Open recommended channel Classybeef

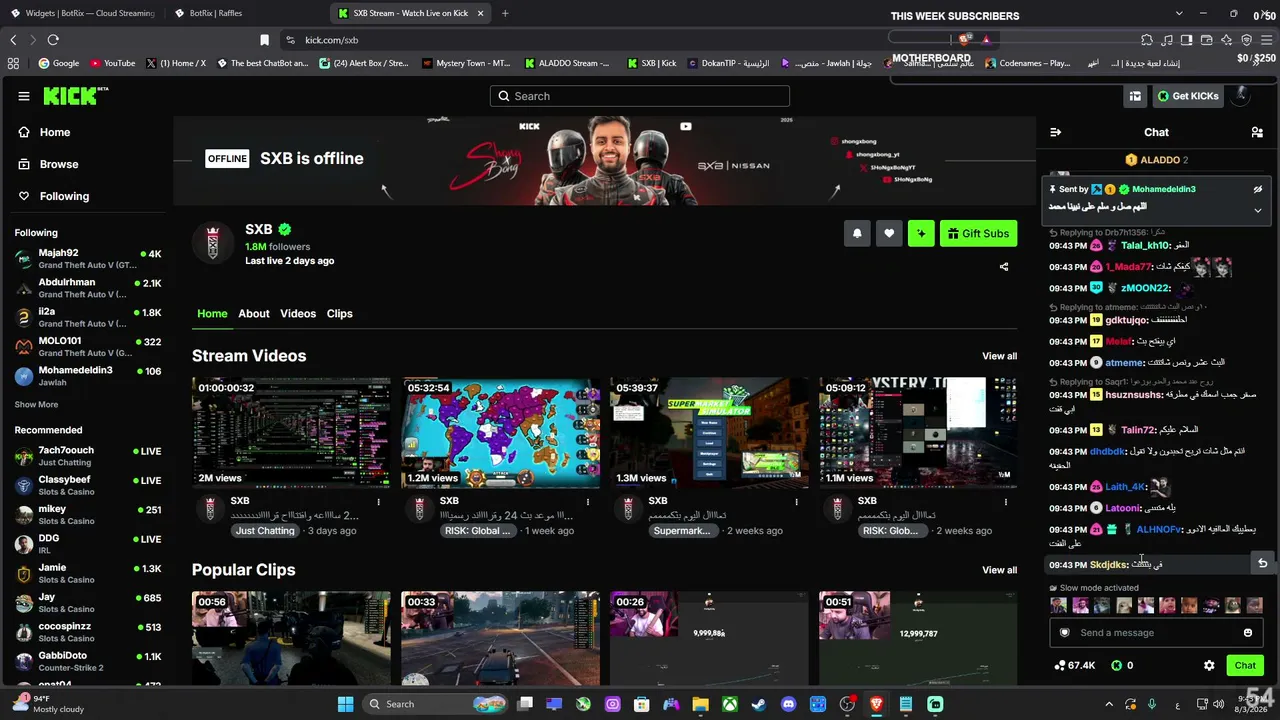tap(88, 485)
